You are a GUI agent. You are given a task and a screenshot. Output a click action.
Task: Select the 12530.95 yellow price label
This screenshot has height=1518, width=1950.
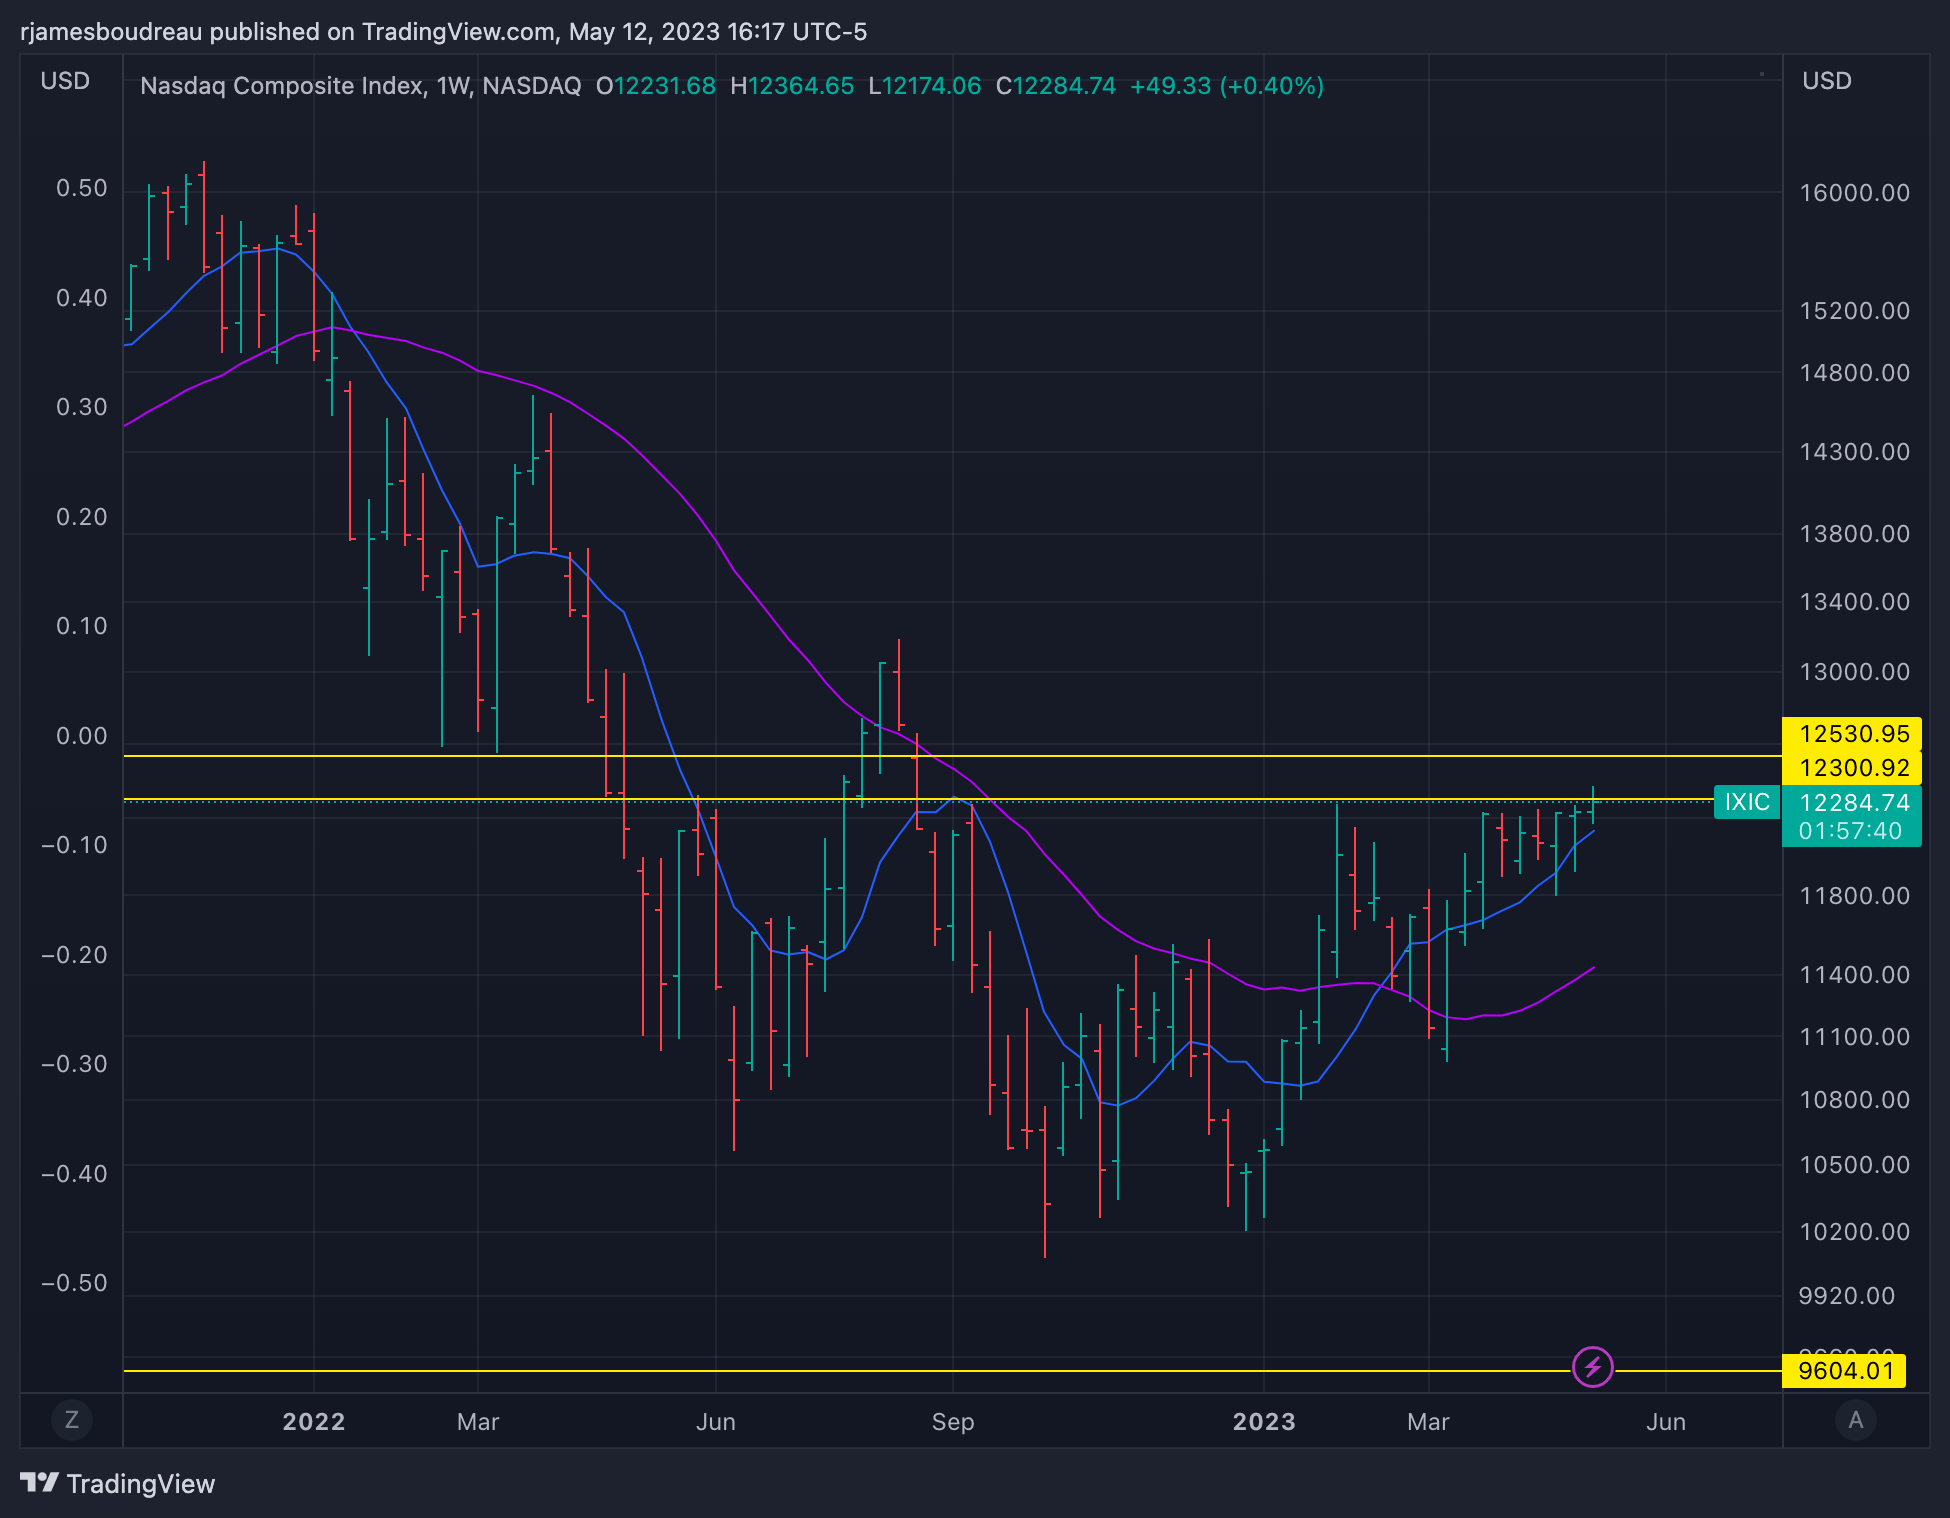pyautogui.click(x=1853, y=734)
